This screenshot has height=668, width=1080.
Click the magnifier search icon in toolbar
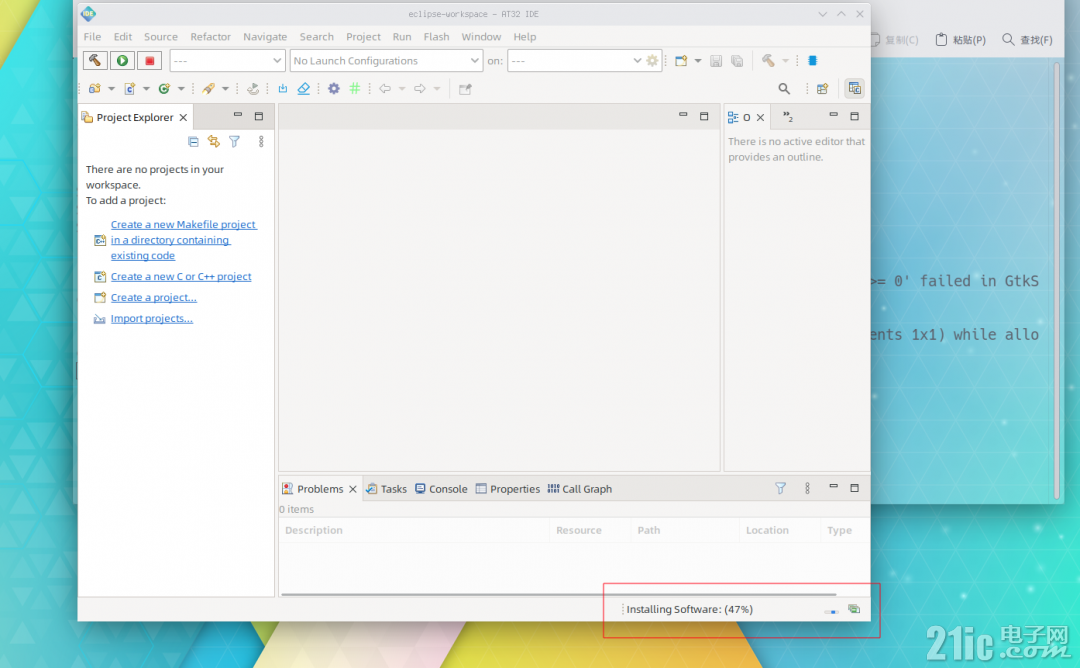click(784, 88)
